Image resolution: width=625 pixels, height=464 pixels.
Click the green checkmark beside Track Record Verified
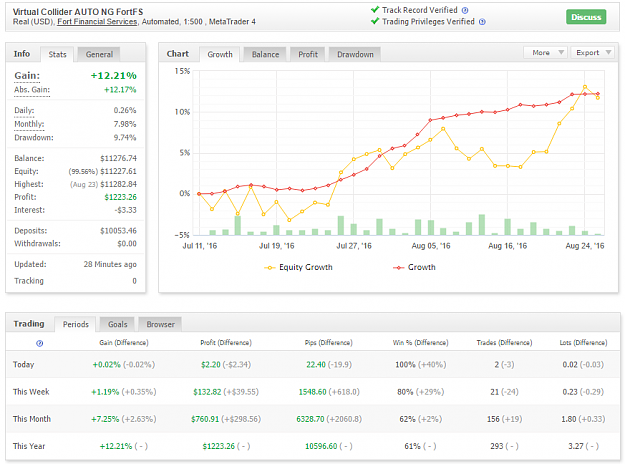coord(375,10)
